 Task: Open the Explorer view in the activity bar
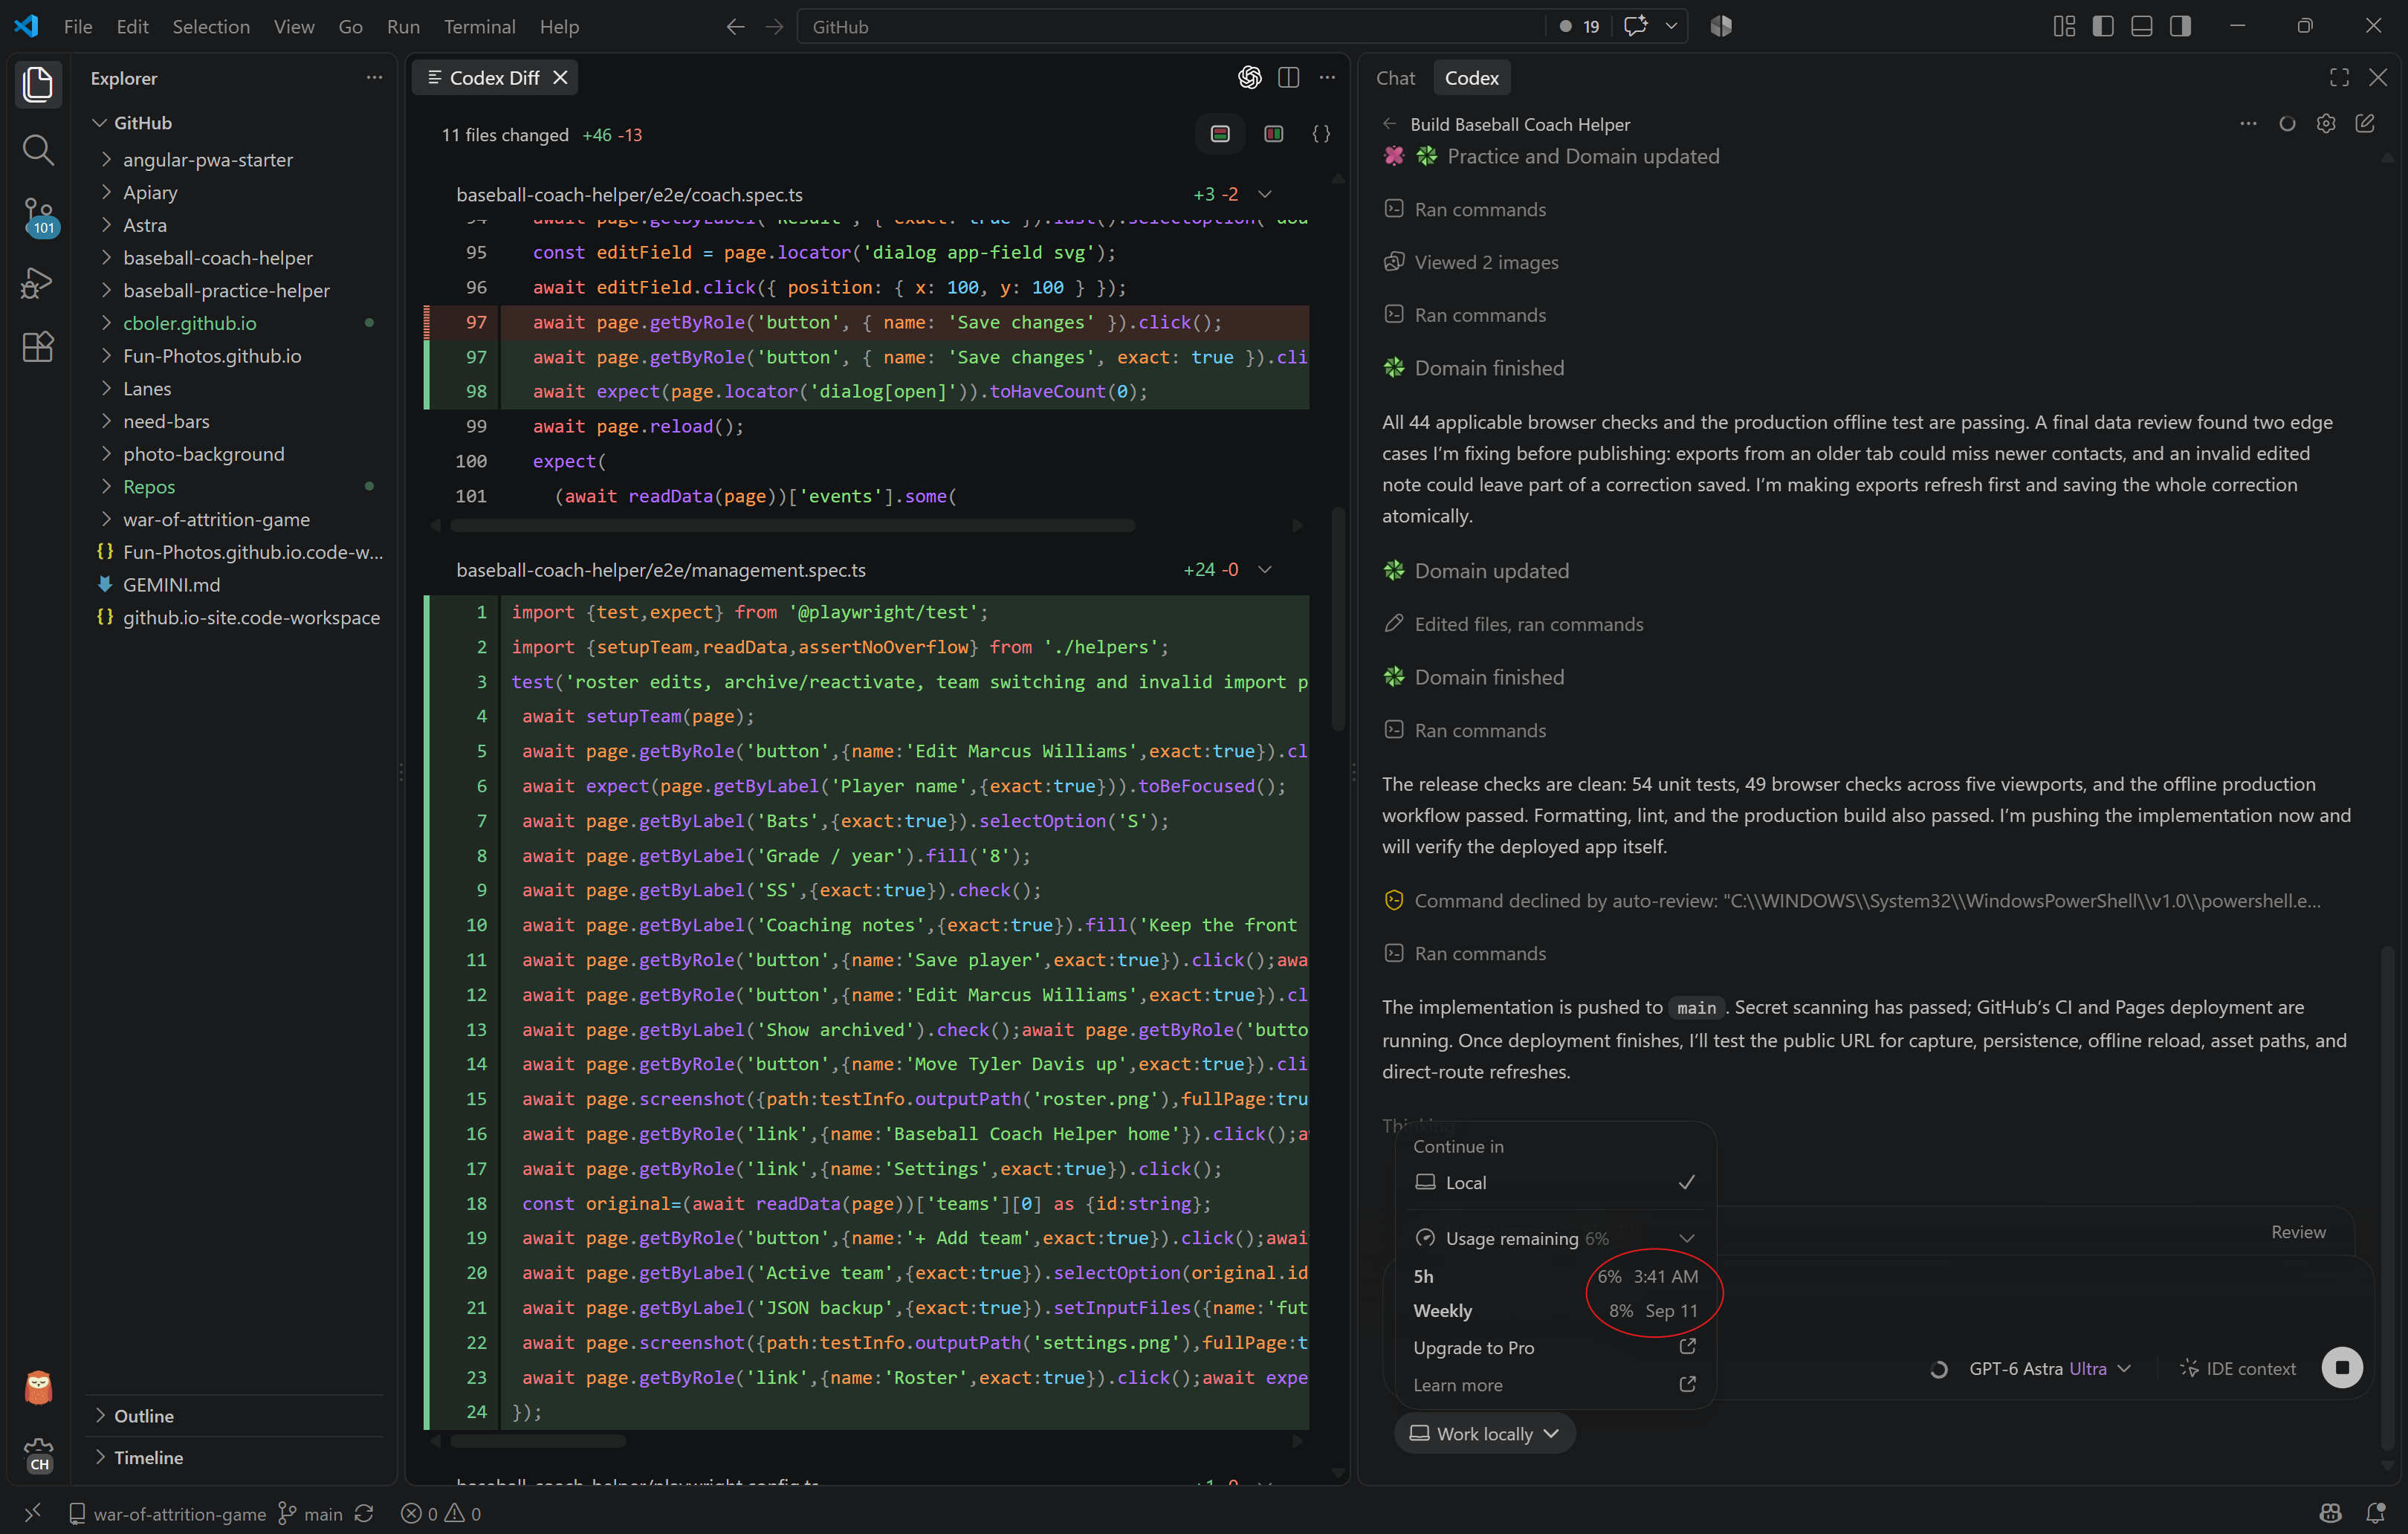click(38, 84)
